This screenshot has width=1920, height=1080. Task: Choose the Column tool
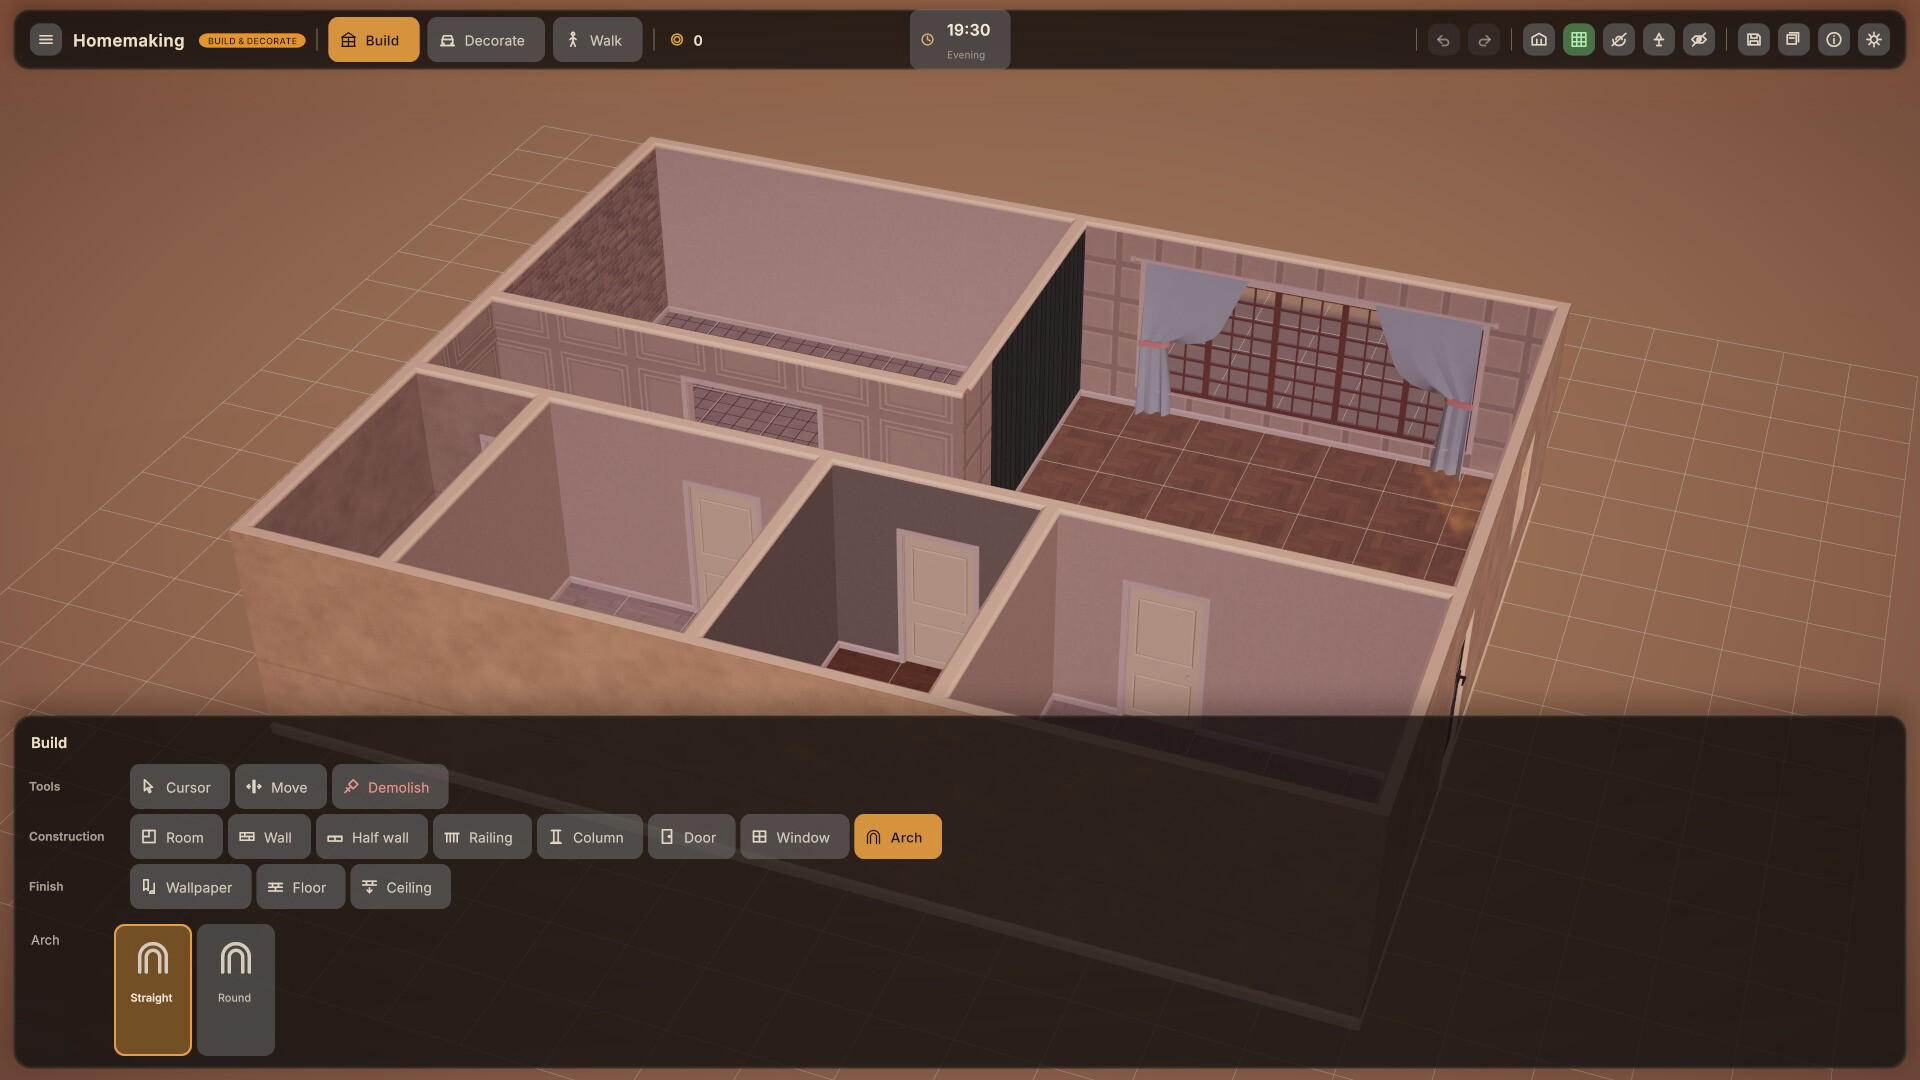pos(589,837)
